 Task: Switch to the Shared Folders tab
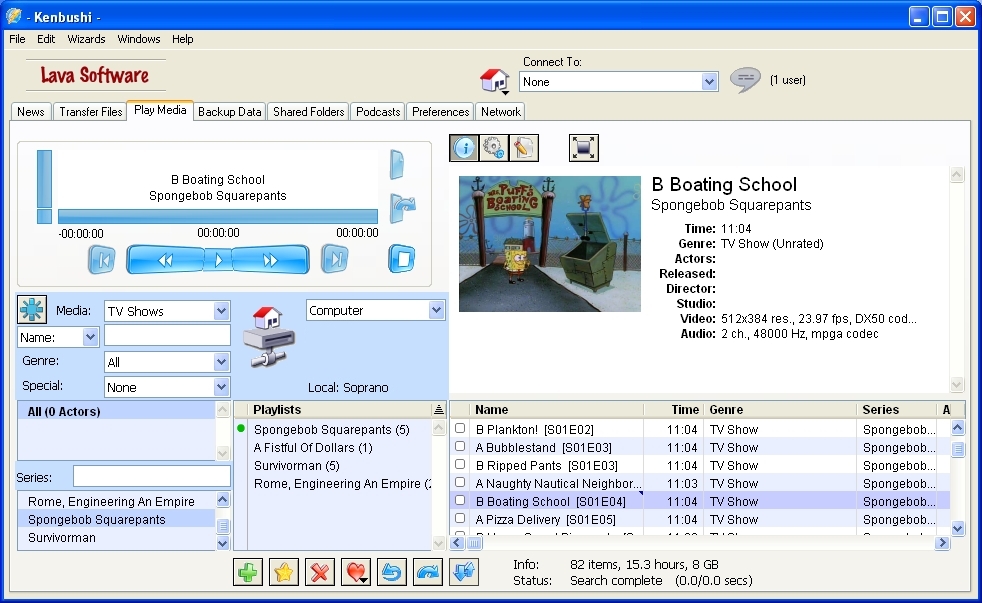point(309,111)
